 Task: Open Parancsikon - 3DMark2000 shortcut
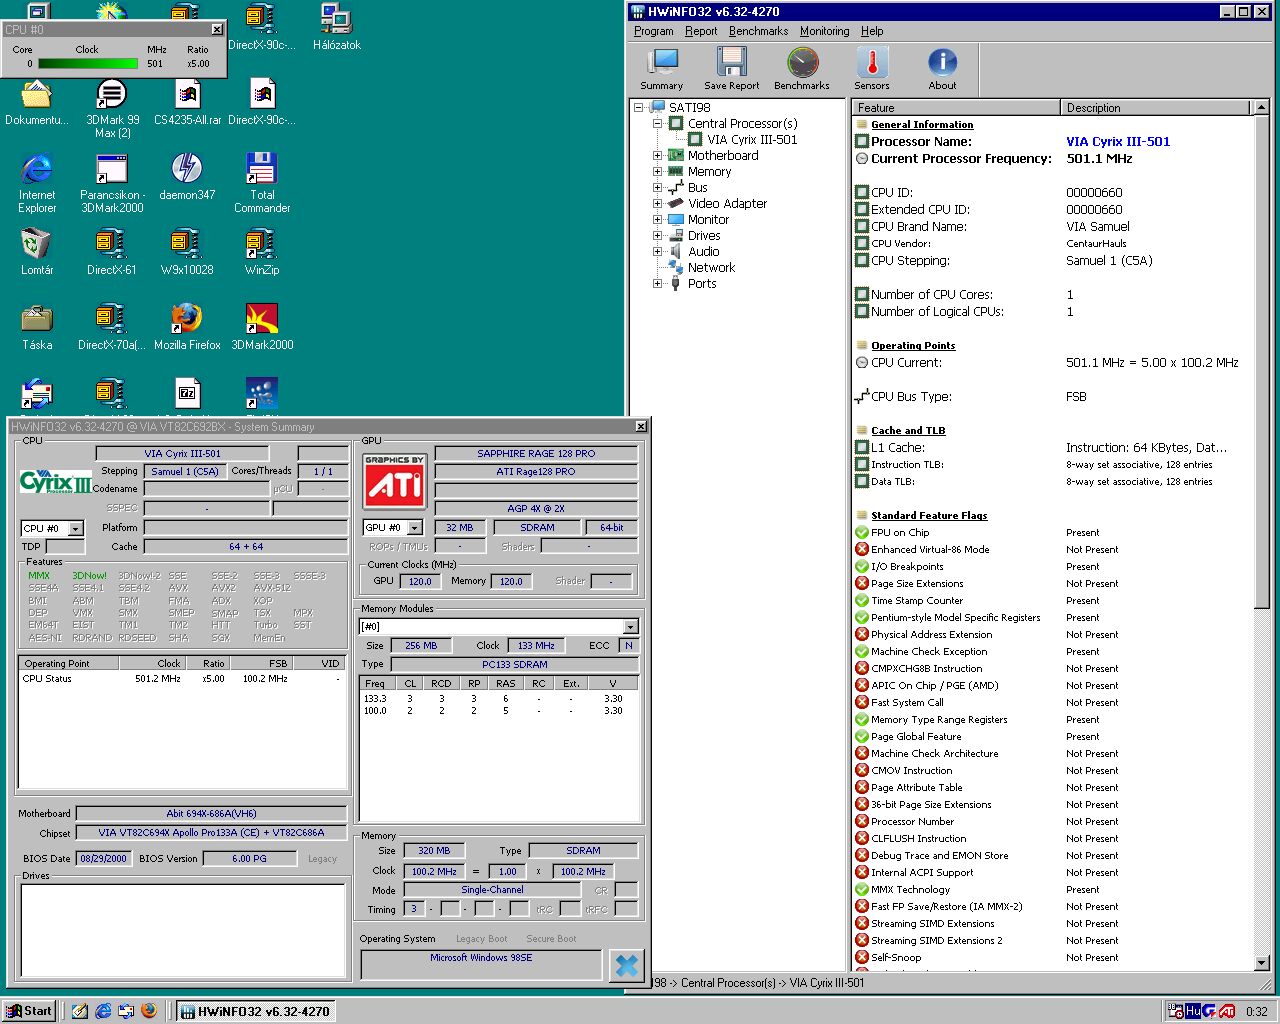(x=112, y=184)
